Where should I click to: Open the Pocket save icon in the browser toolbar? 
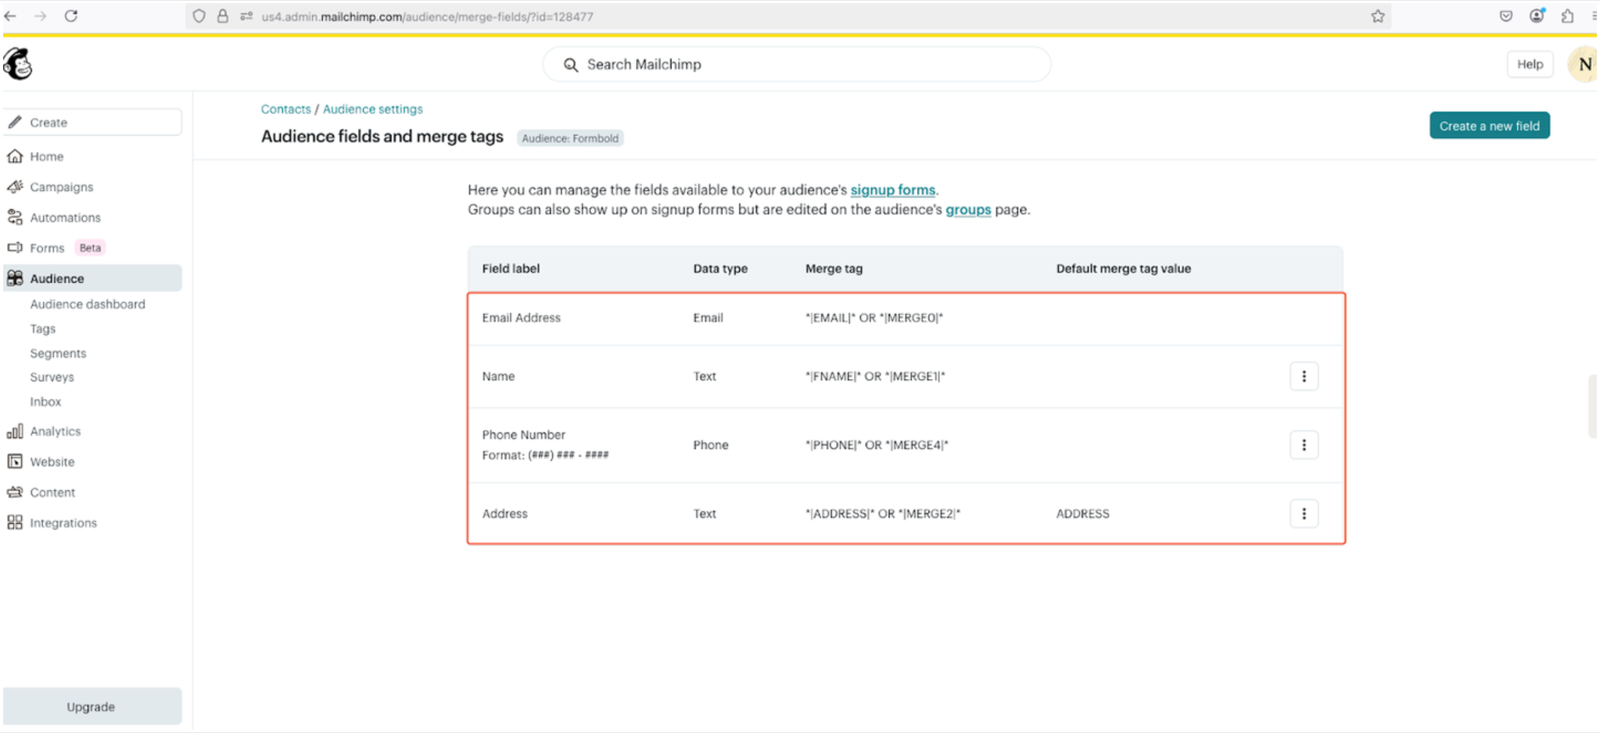(x=1506, y=16)
